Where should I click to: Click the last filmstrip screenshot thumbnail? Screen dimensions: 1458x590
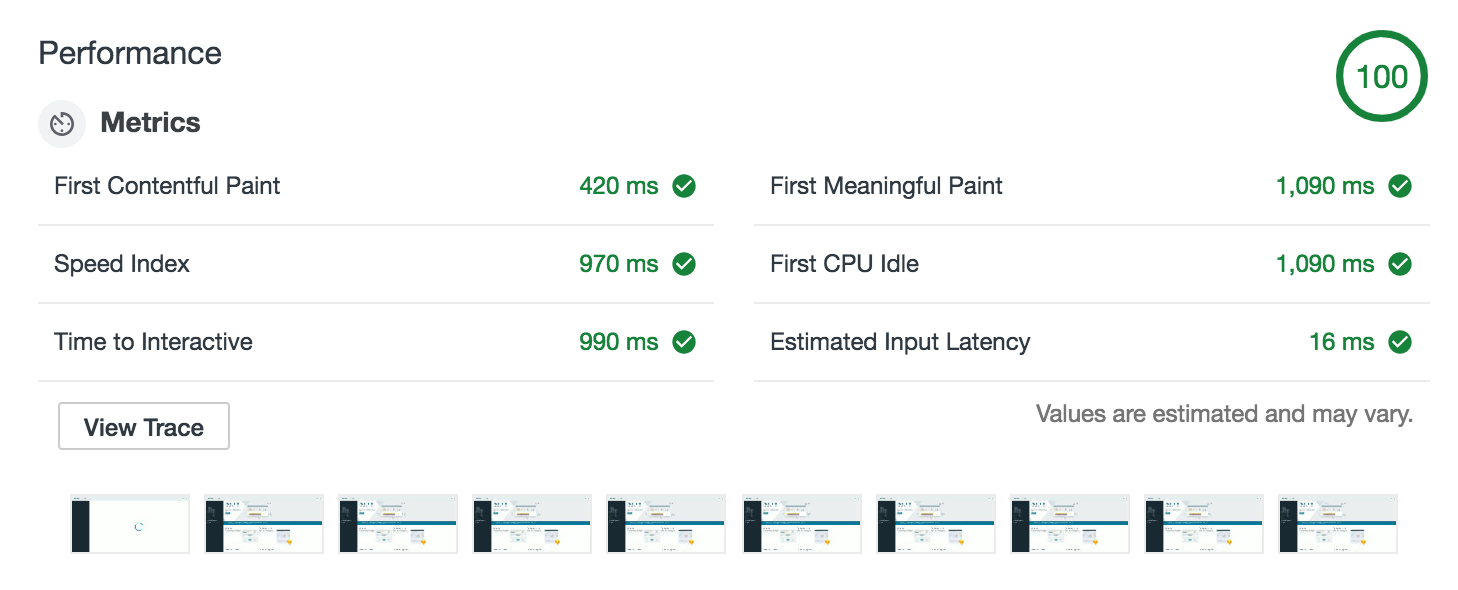tap(1338, 523)
